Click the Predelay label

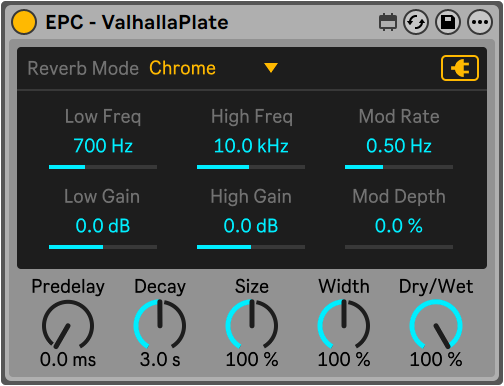[68, 287]
